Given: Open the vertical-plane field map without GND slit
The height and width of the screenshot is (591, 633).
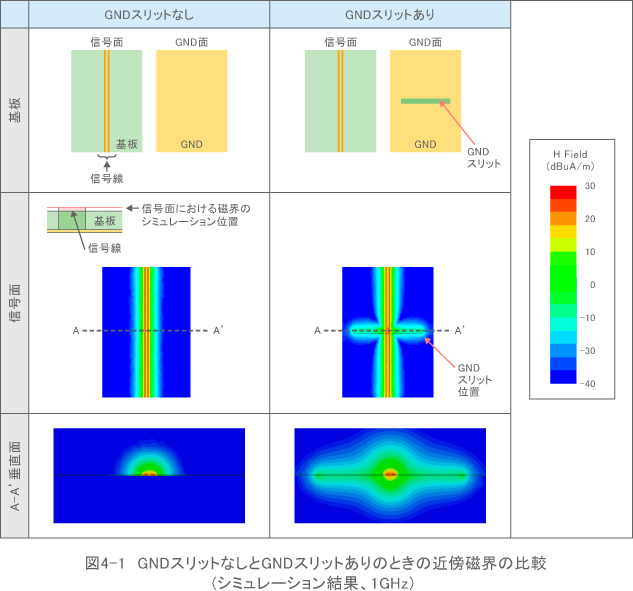Looking at the screenshot, I should [149, 475].
